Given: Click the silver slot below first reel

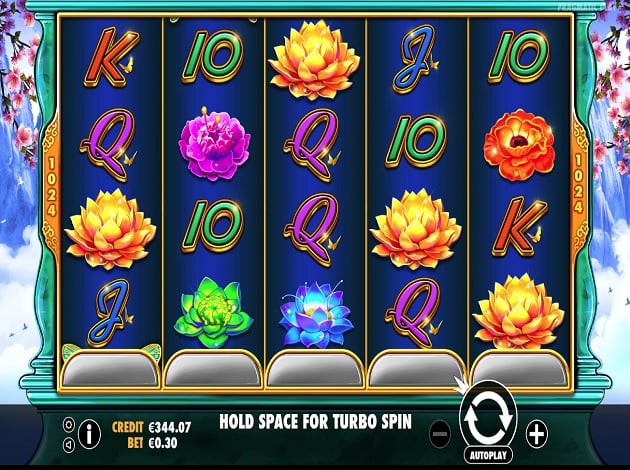Looking at the screenshot, I should click(x=110, y=370).
